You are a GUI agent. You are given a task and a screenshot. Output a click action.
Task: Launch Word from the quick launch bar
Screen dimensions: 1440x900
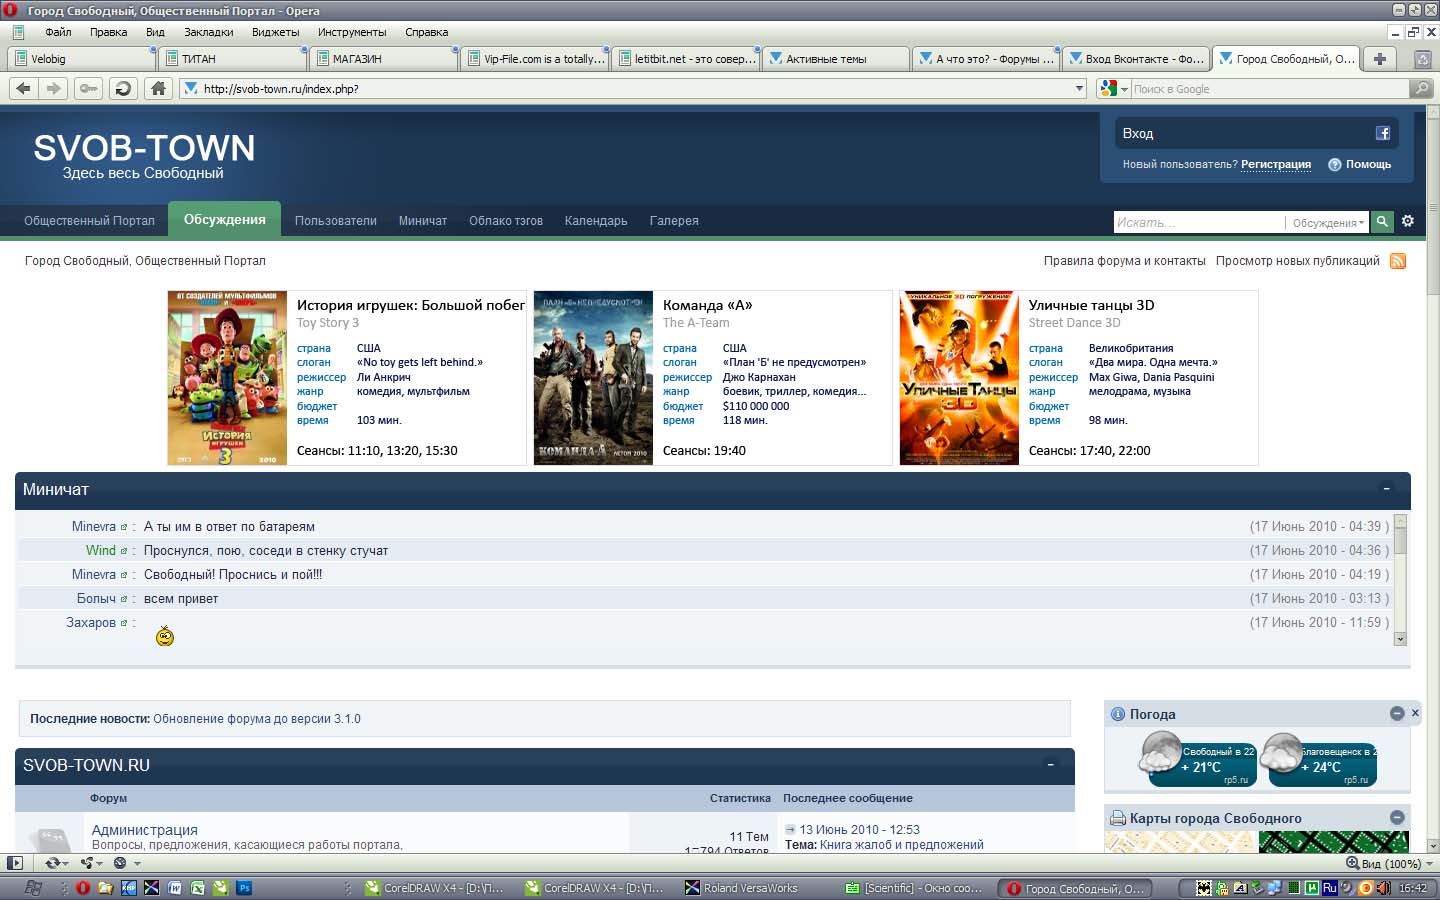175,887
